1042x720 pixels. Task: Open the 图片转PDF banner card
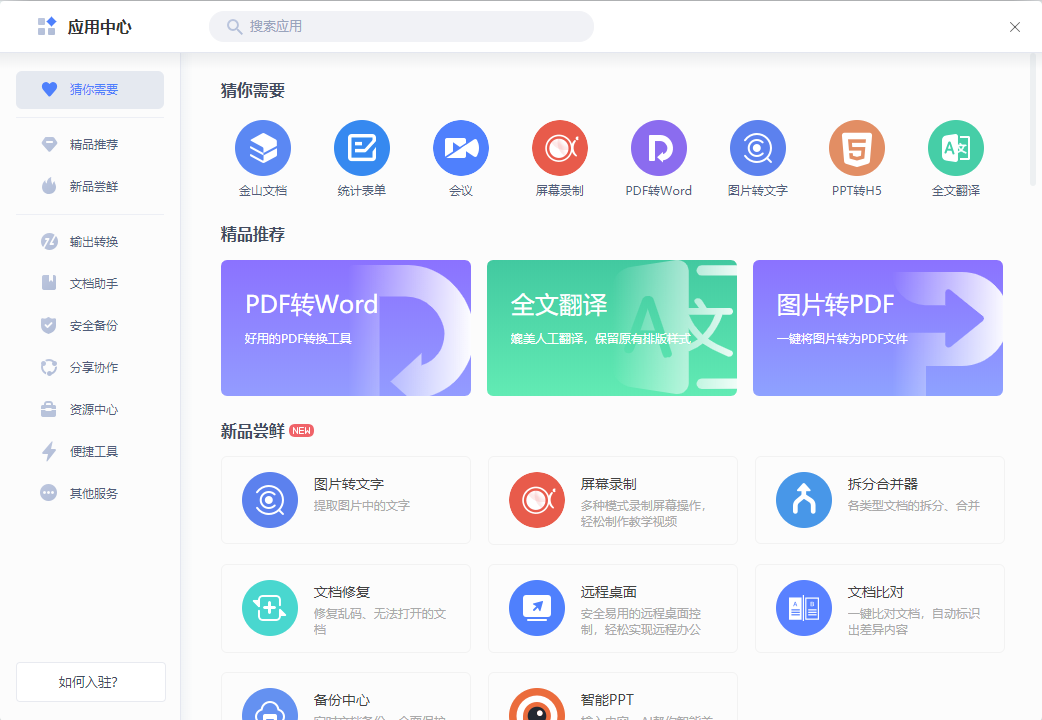click(x=878, y=328)
